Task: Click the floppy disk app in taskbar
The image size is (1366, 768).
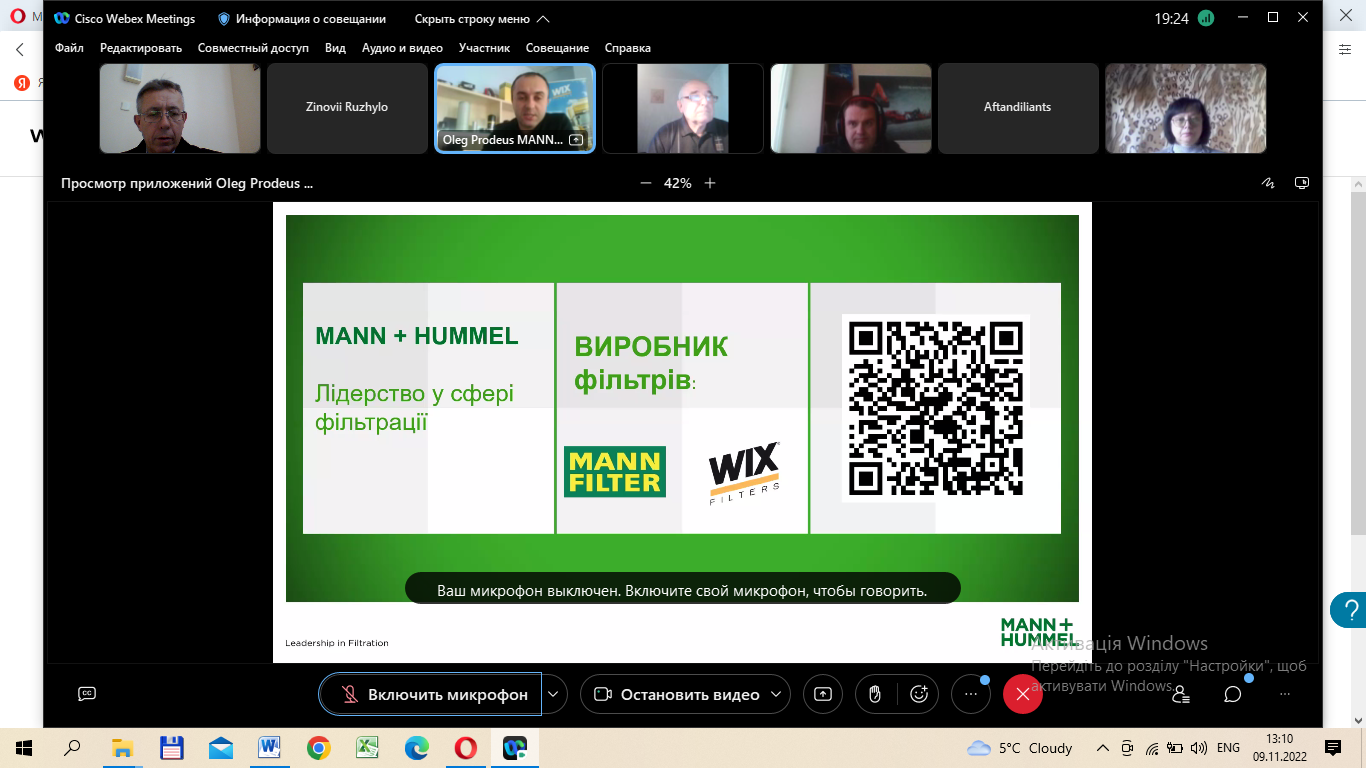Action: point(171,748)
